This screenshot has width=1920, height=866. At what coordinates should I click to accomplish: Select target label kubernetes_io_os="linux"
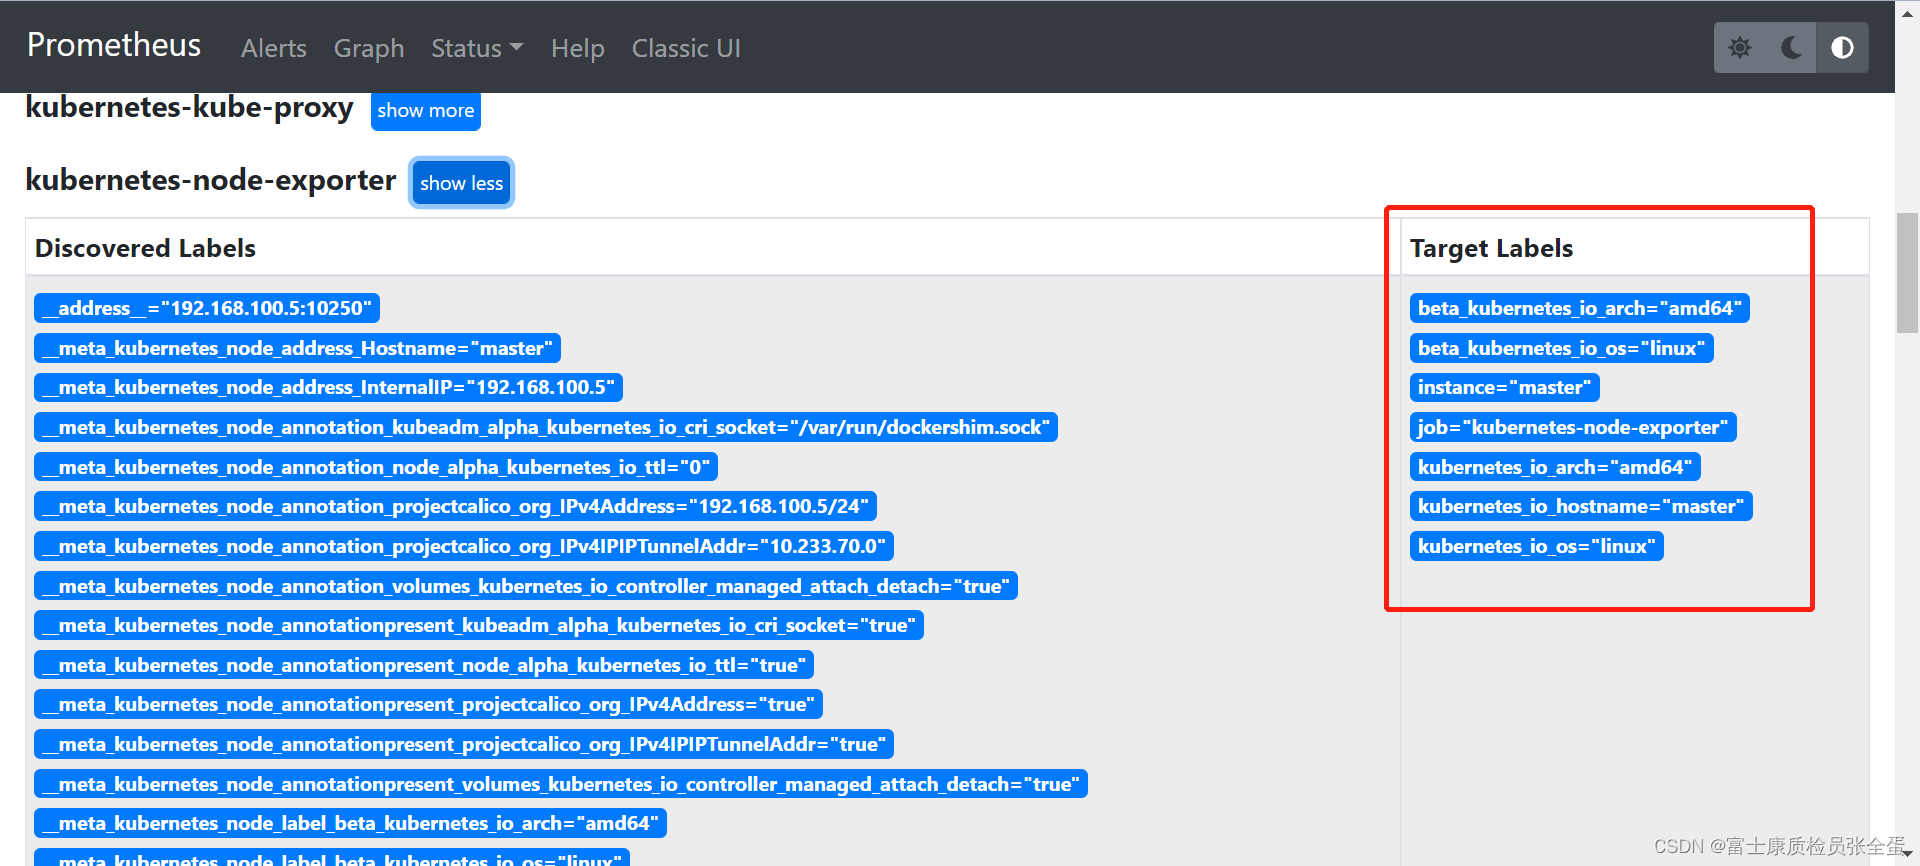[1537, 546]
